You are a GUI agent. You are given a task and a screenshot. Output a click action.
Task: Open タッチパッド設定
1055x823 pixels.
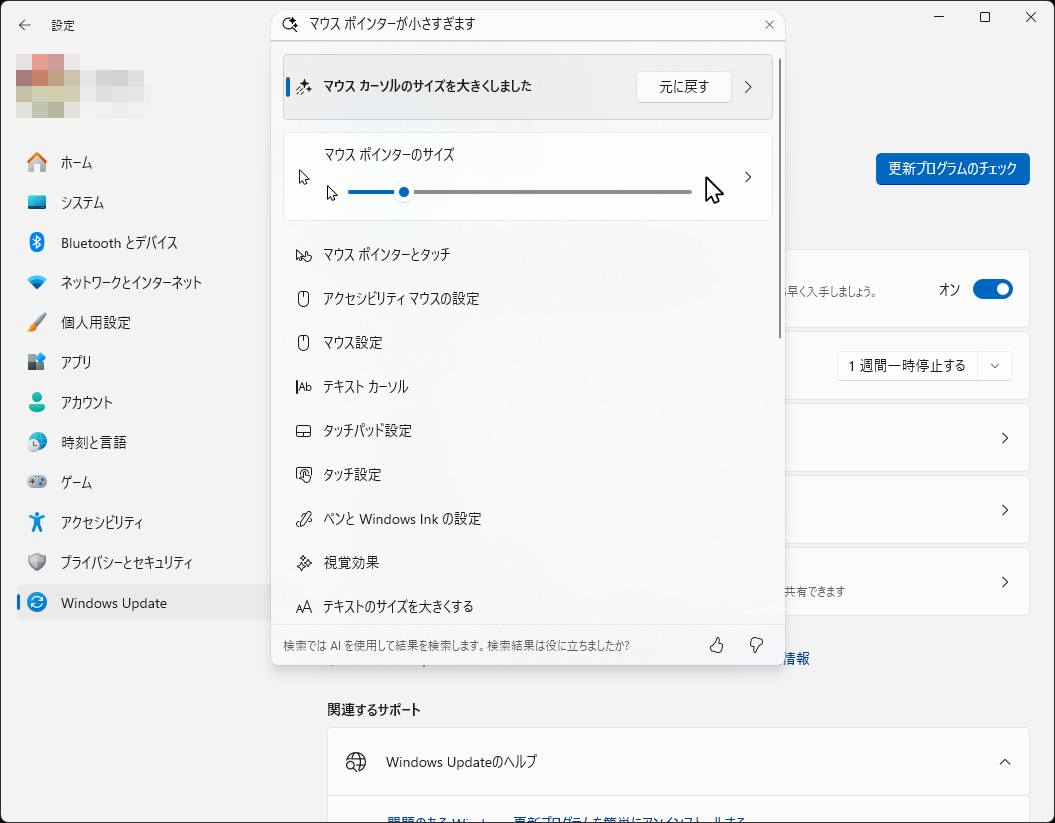click(x=365, y=430)
